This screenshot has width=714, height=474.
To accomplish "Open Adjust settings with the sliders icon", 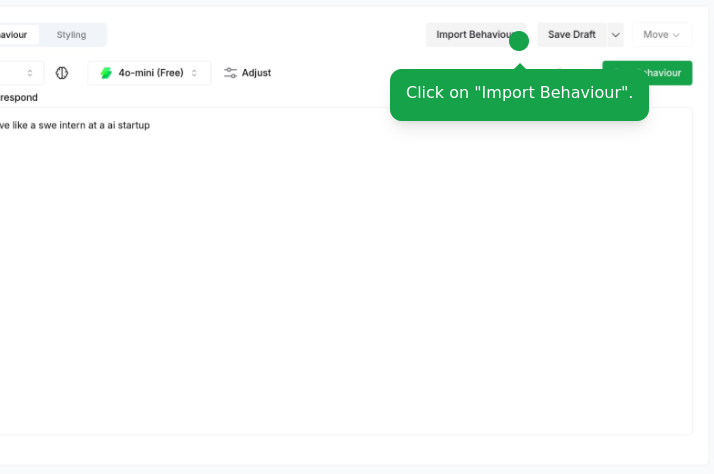I will point(247,73).
